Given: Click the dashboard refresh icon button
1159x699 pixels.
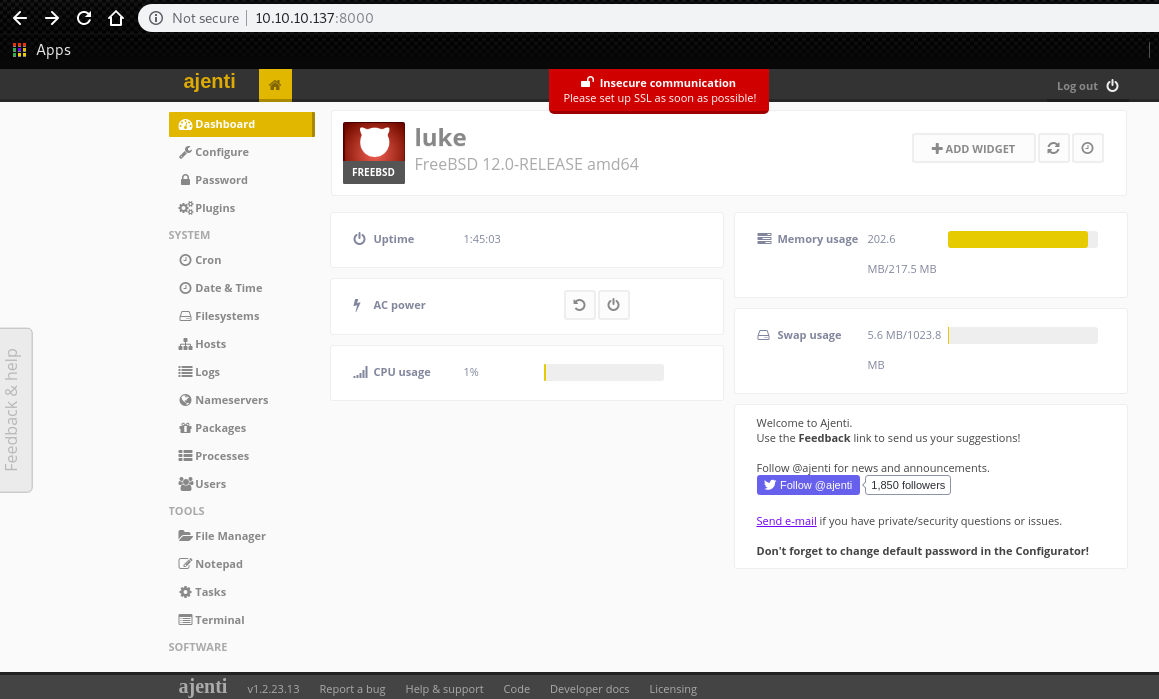Looking at the screenshot, I should pyautogui.click(x=1053, y=148).
